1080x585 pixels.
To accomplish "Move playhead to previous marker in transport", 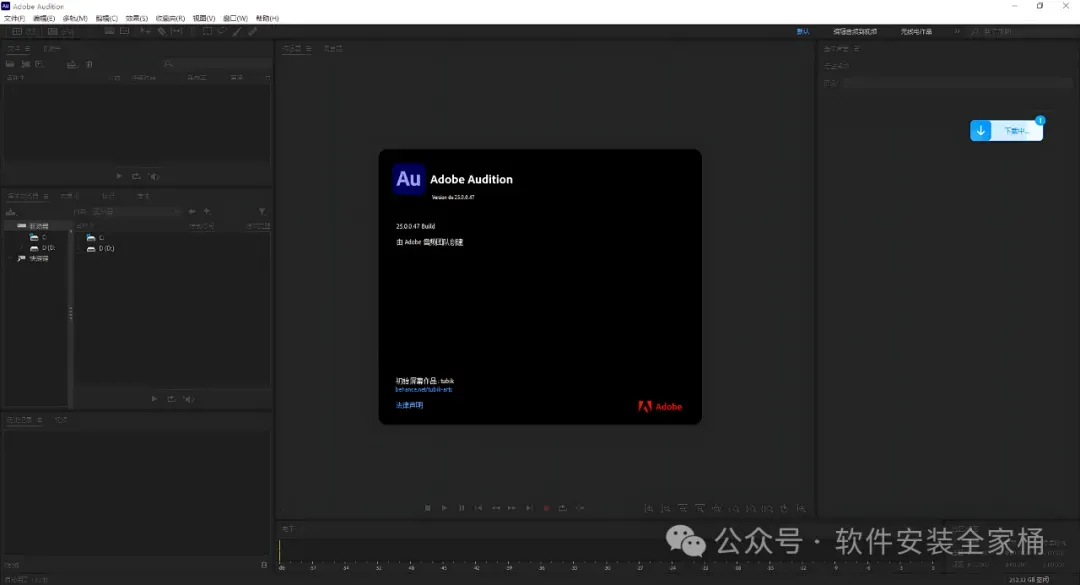I will tap(479, 508).
